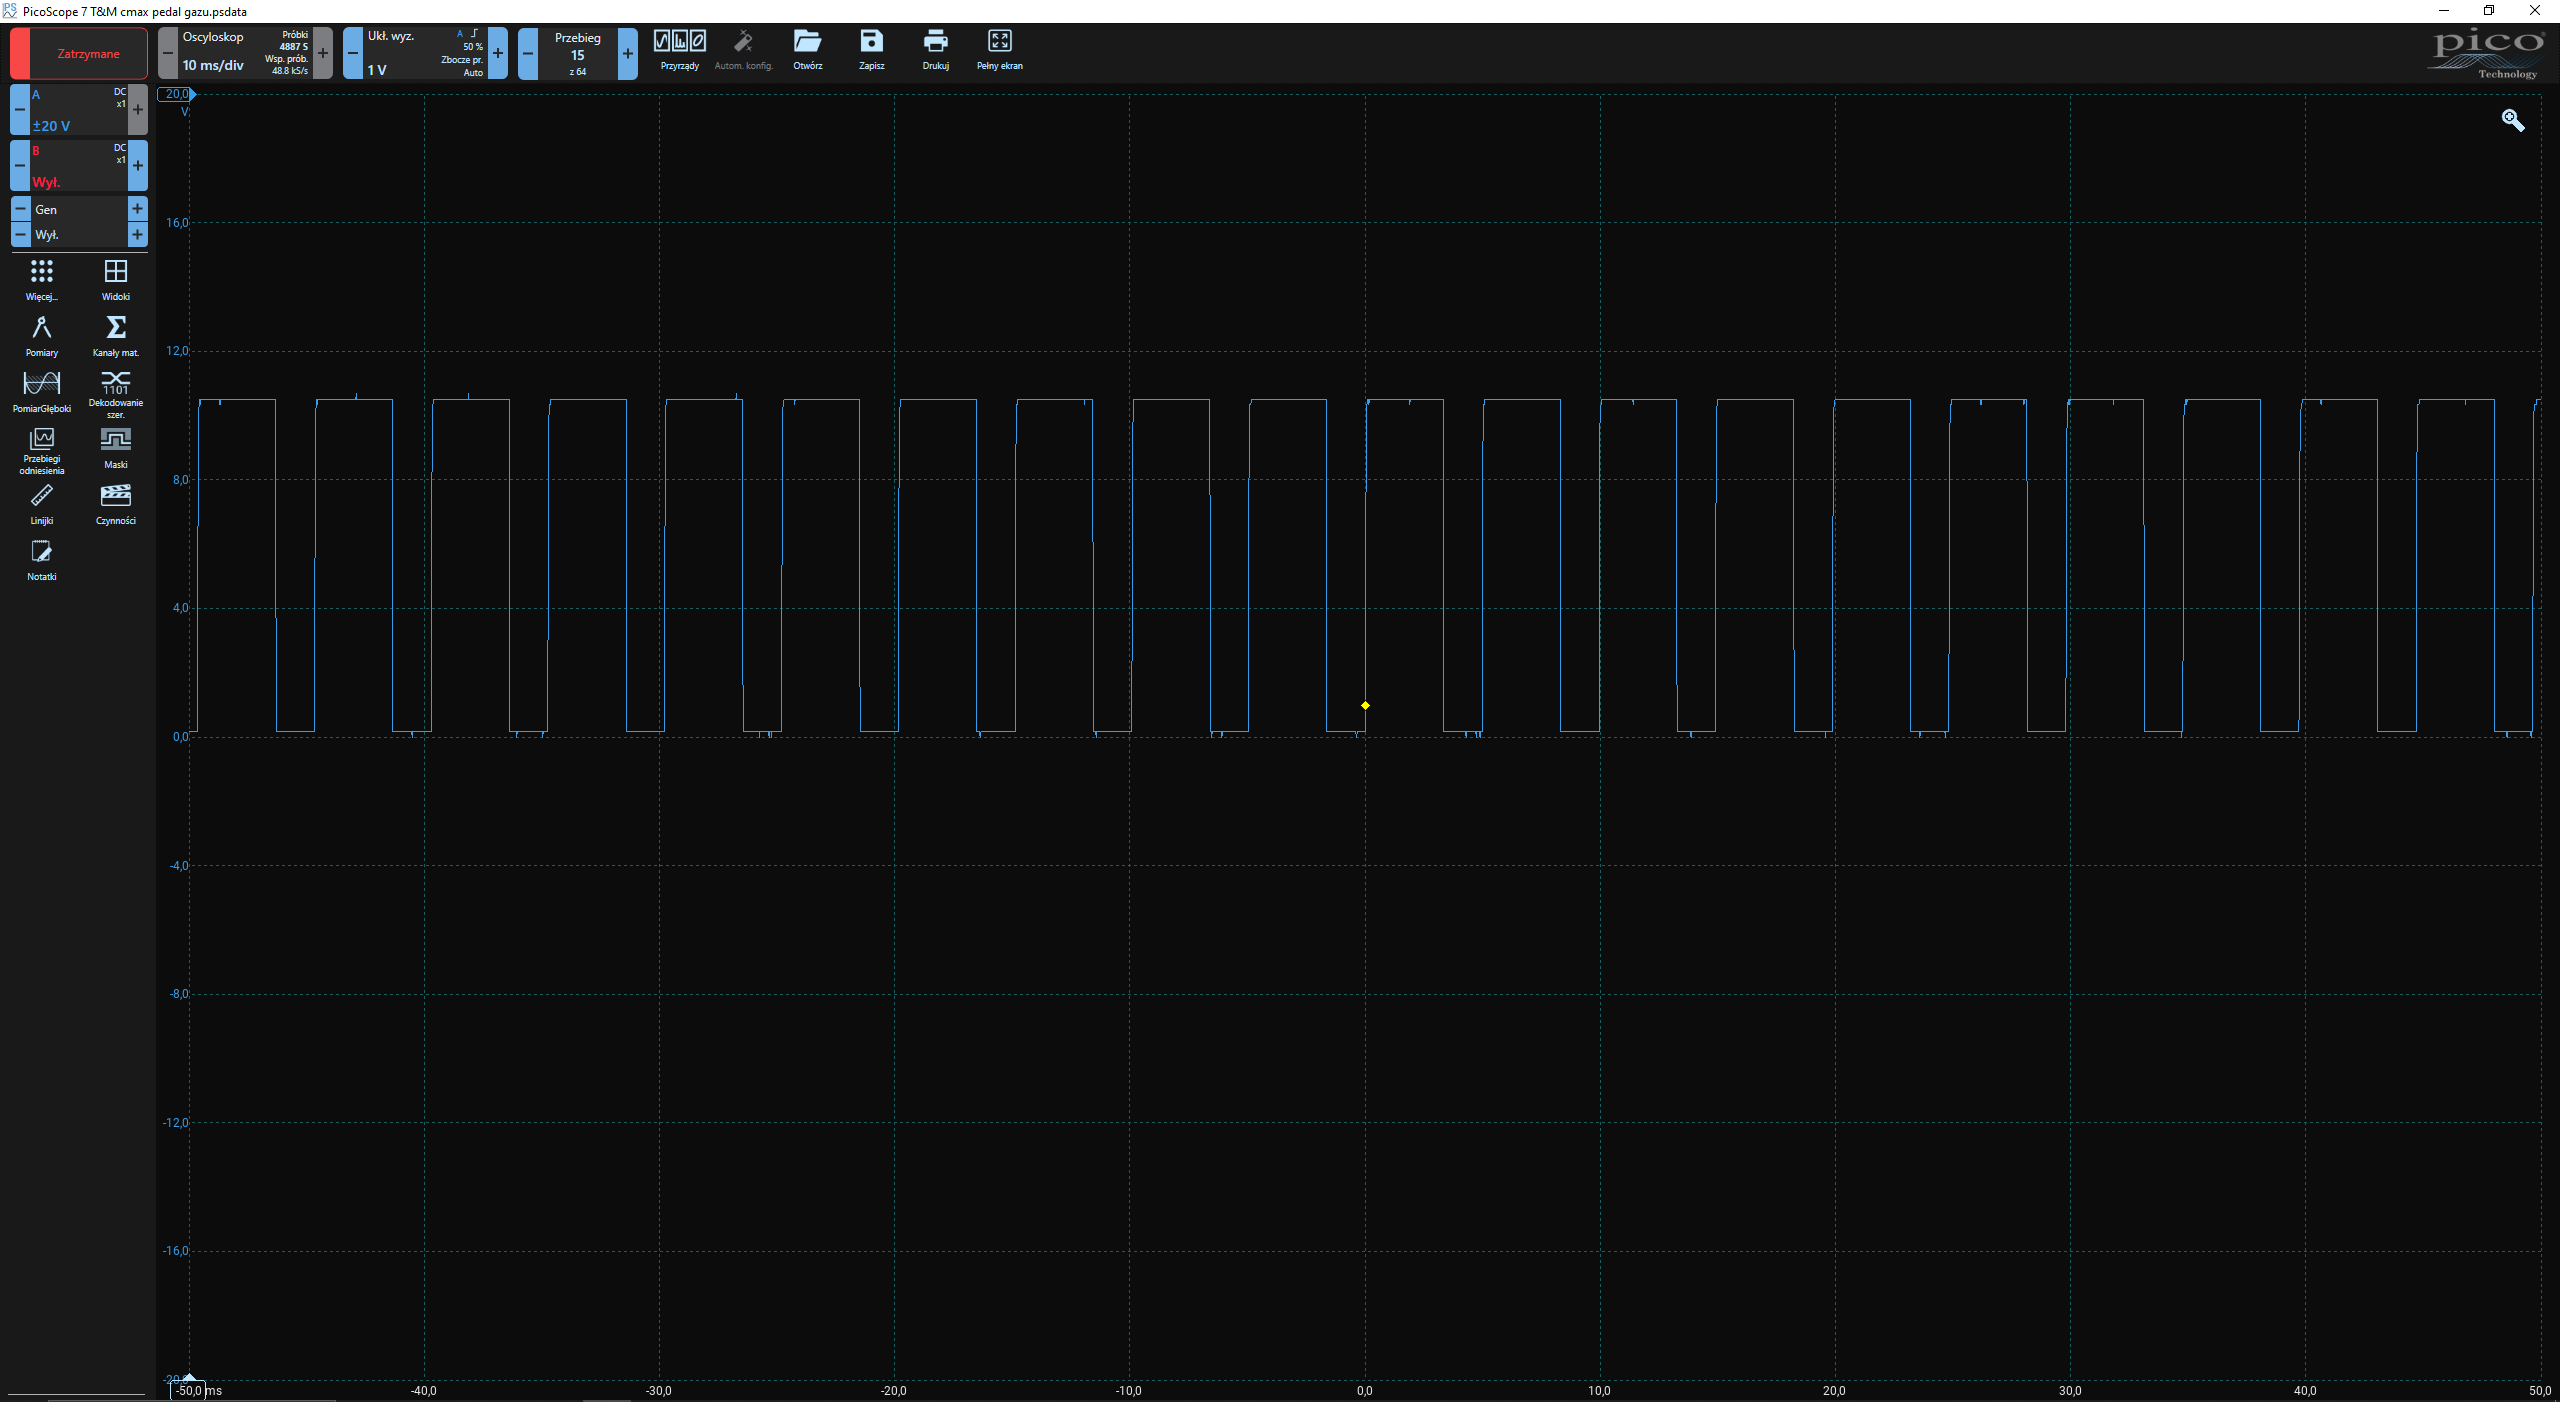Open the Maski mask tool
Screen dimensions: 2560x1402
pos(116,448)
